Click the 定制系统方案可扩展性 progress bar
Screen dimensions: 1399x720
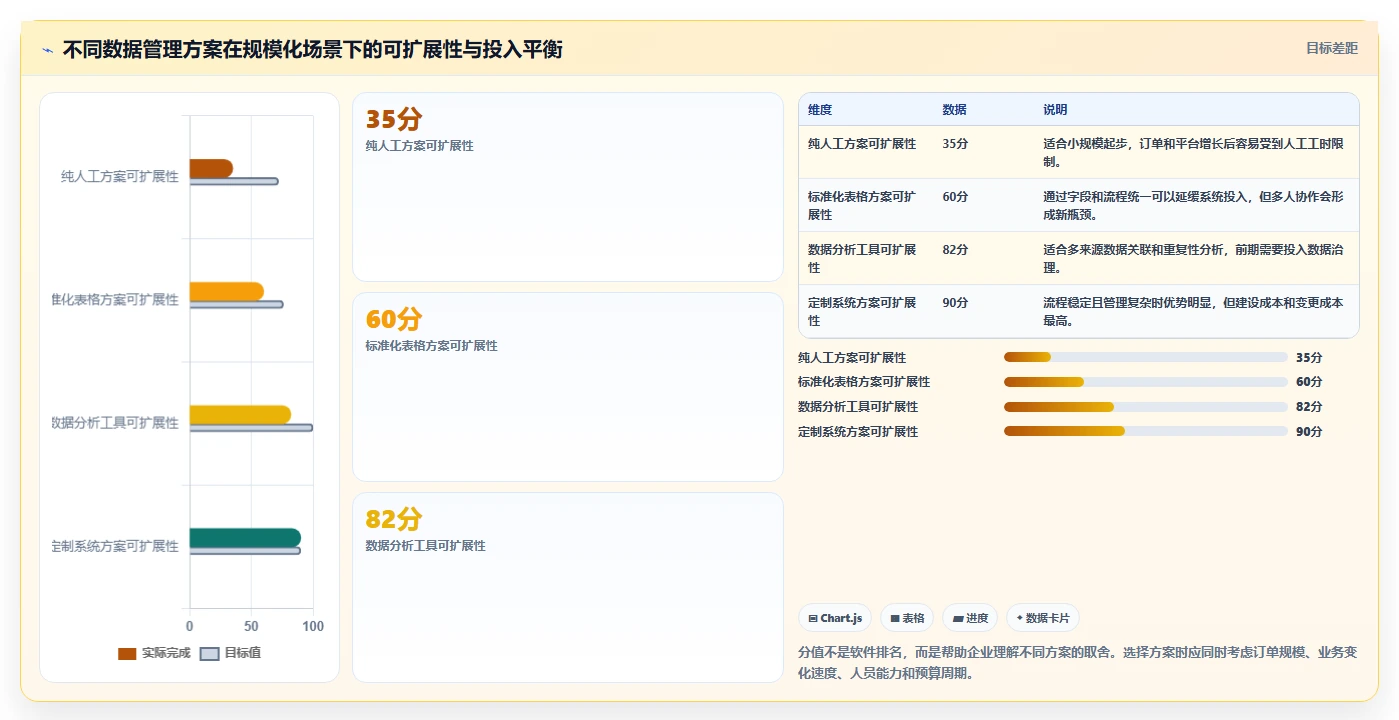point(1145,431)
